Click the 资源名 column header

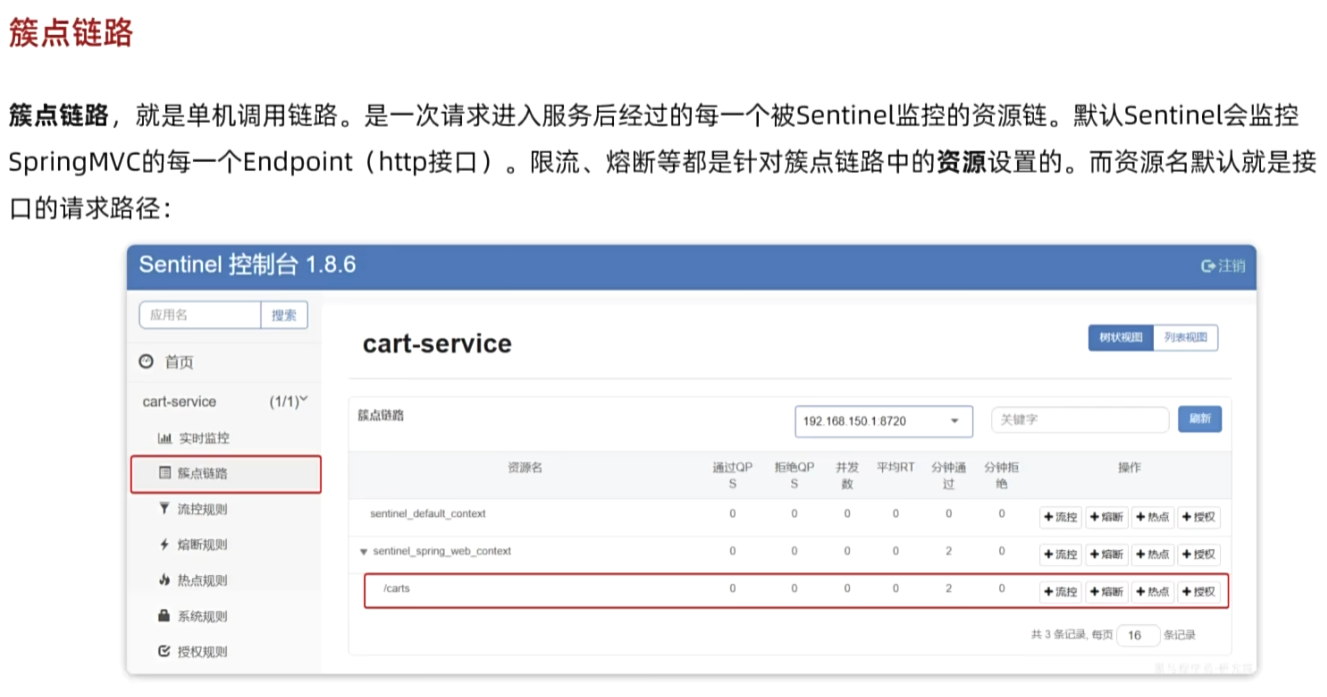click(x=524, y=468)
